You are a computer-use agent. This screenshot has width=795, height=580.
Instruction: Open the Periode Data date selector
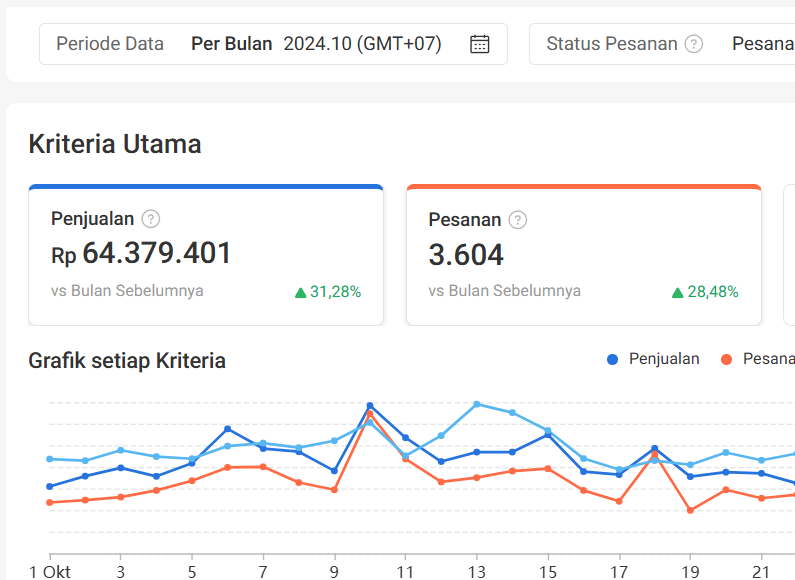273,44
